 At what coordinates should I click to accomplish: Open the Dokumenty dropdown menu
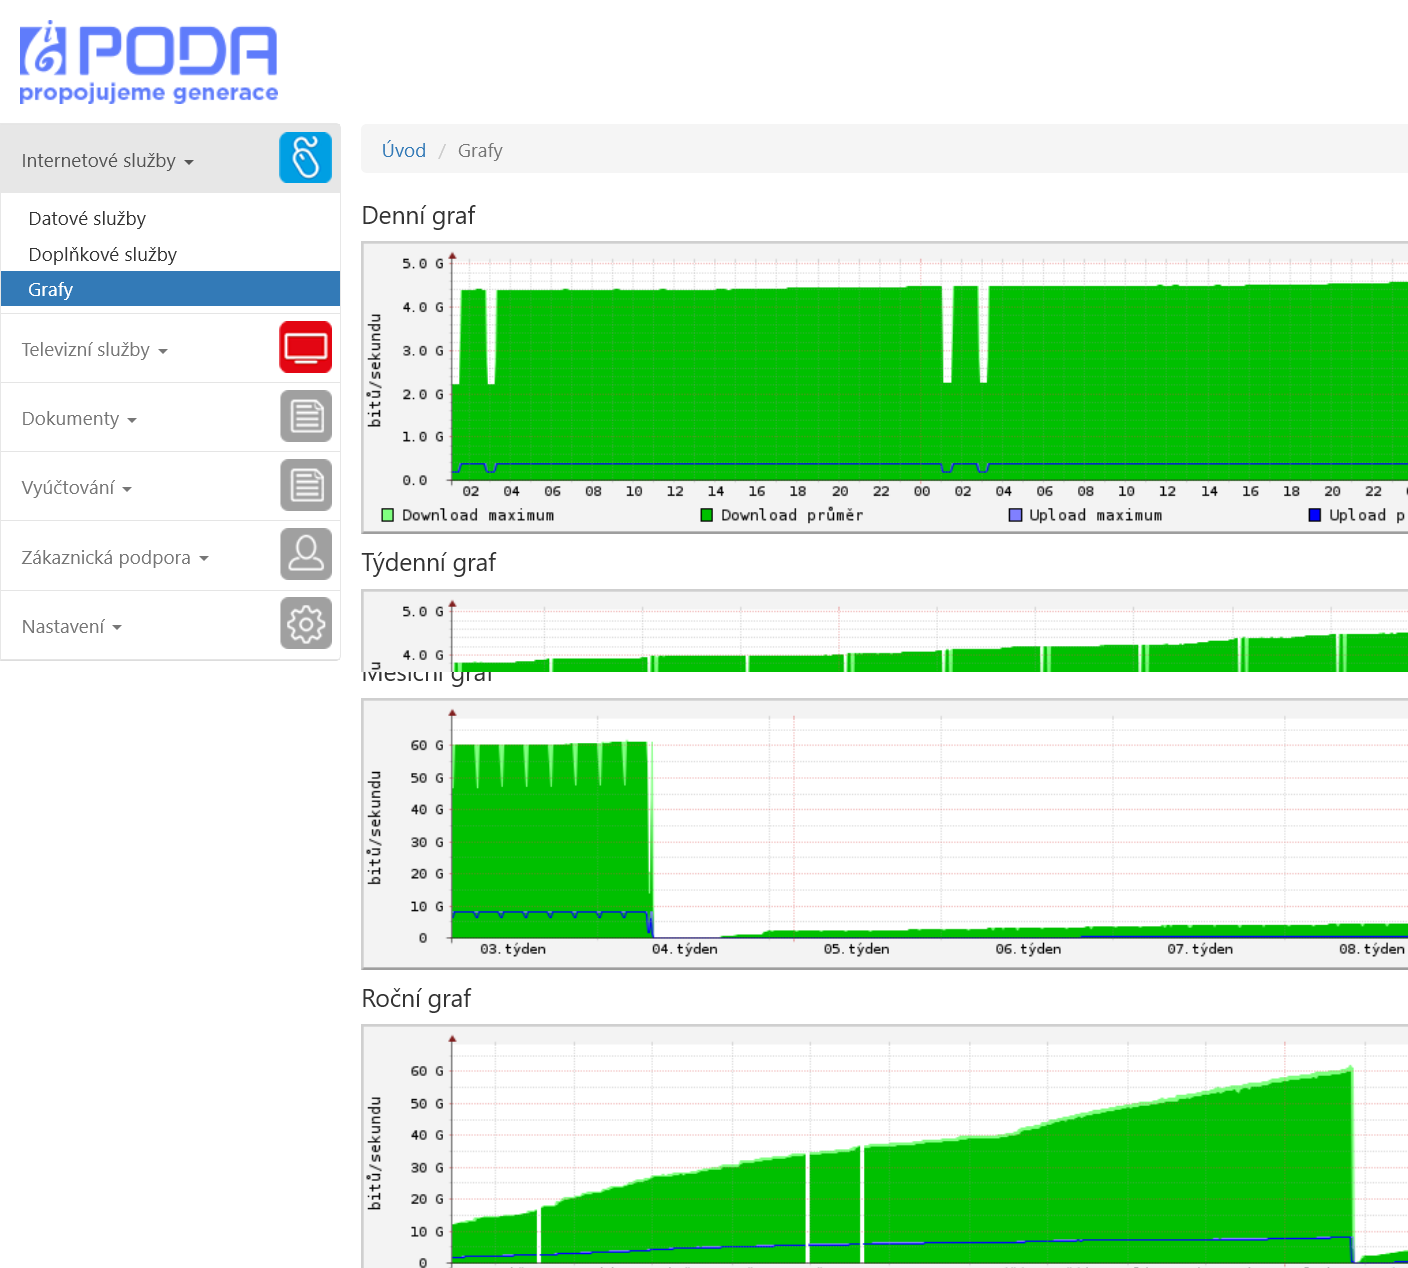pyautogui.click(x=78, y=419)
